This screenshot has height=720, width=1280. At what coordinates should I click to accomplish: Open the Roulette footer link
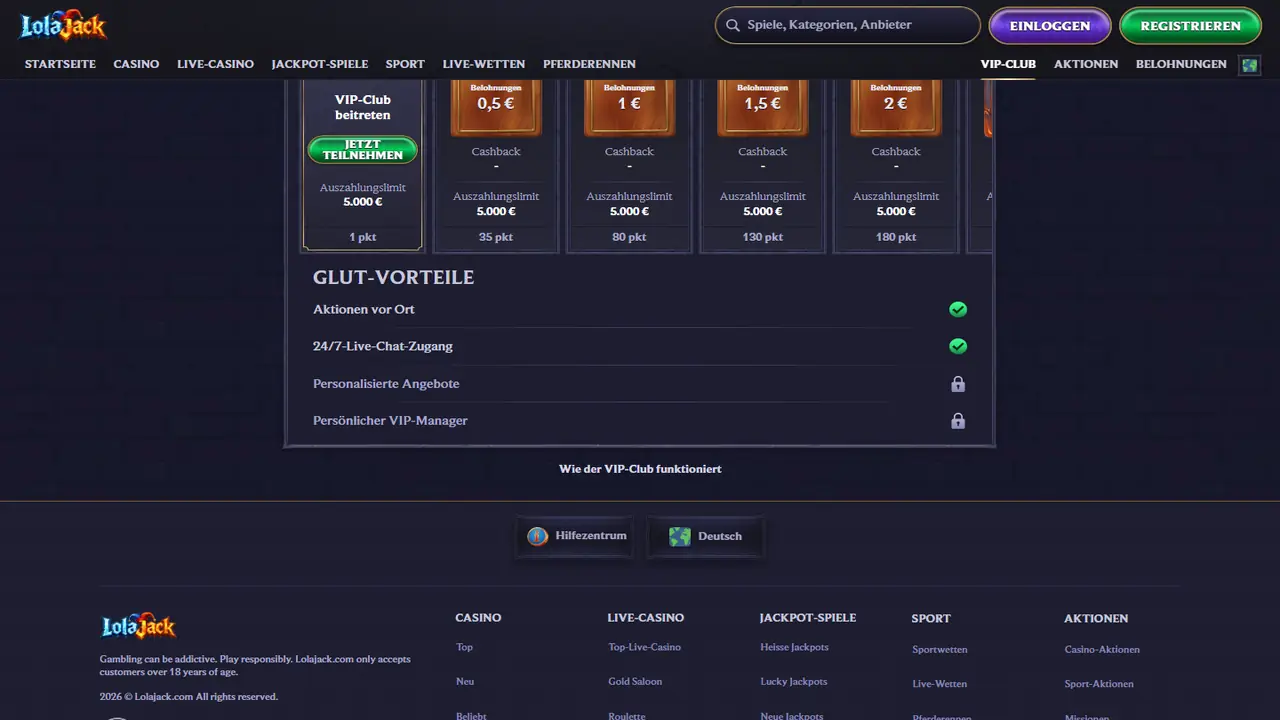[x=627, y=716]
